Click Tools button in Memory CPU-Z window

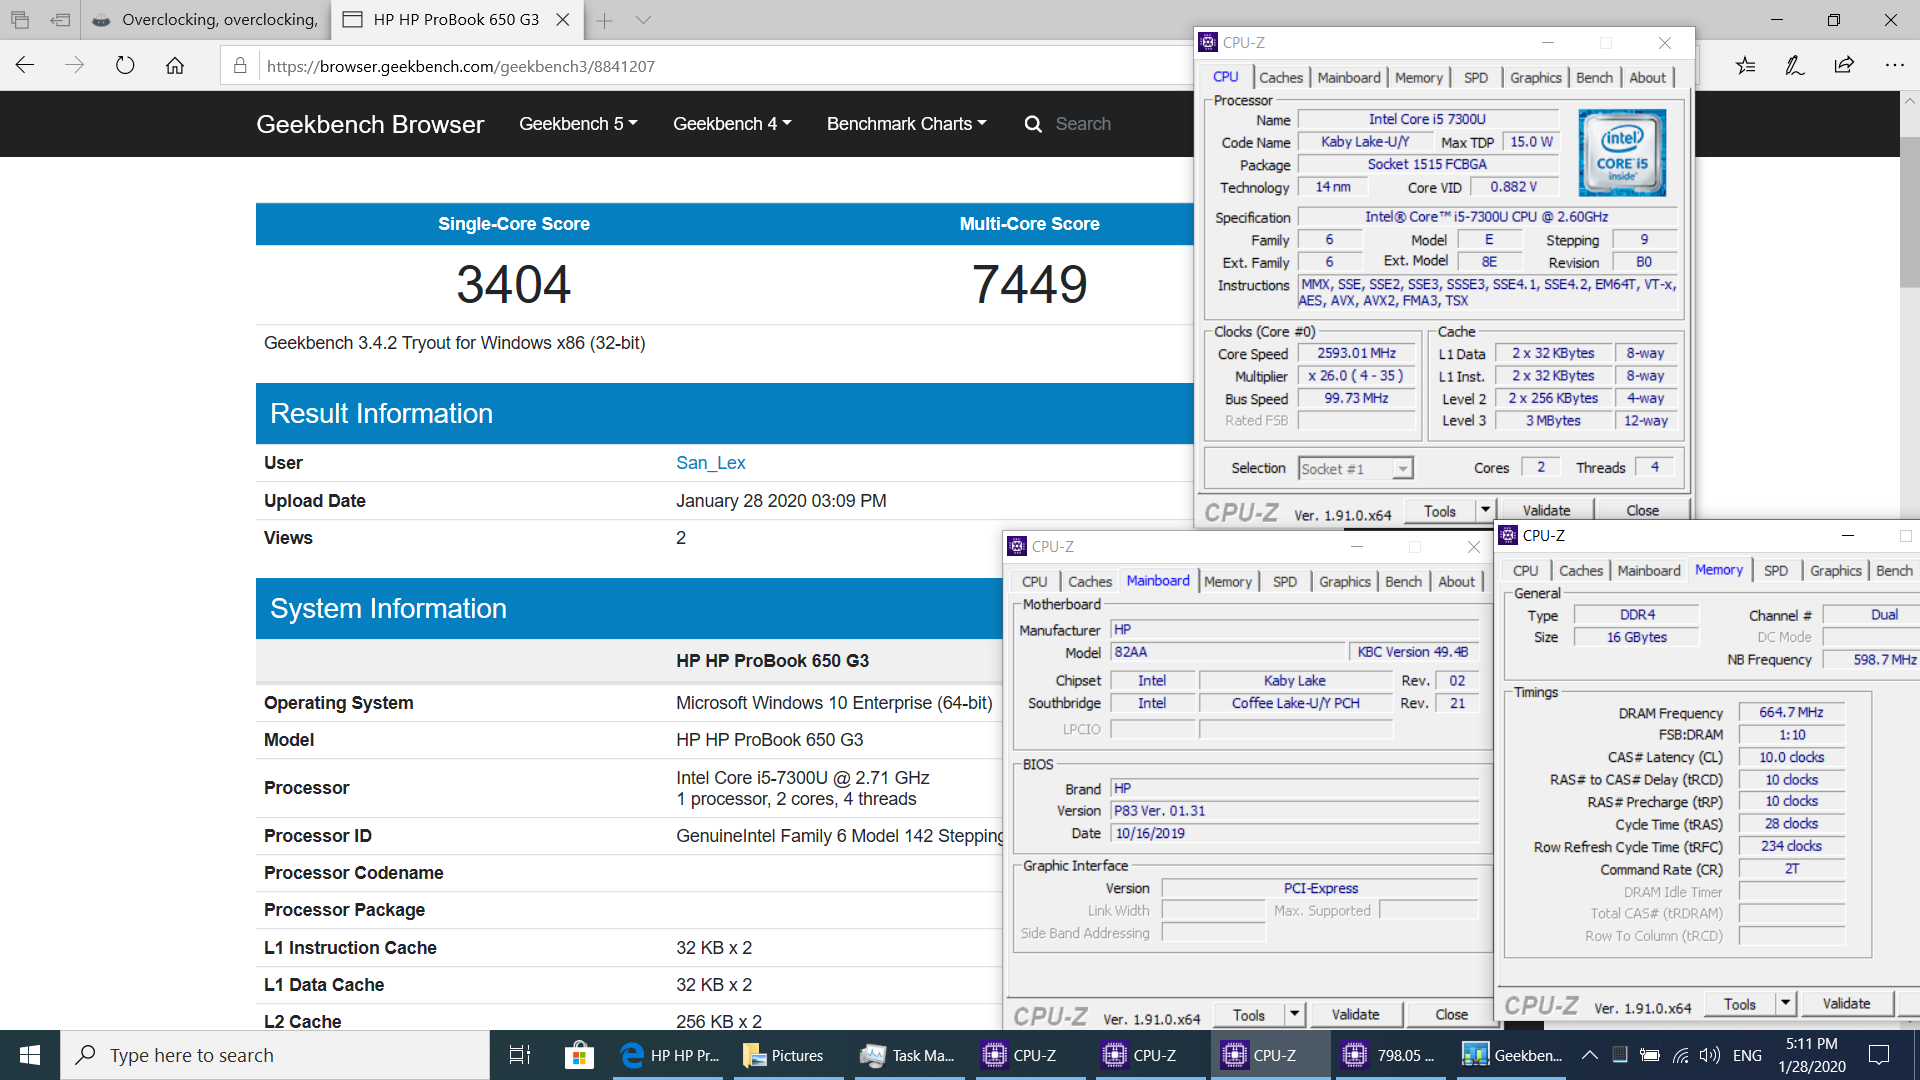coord(1739,1003)
